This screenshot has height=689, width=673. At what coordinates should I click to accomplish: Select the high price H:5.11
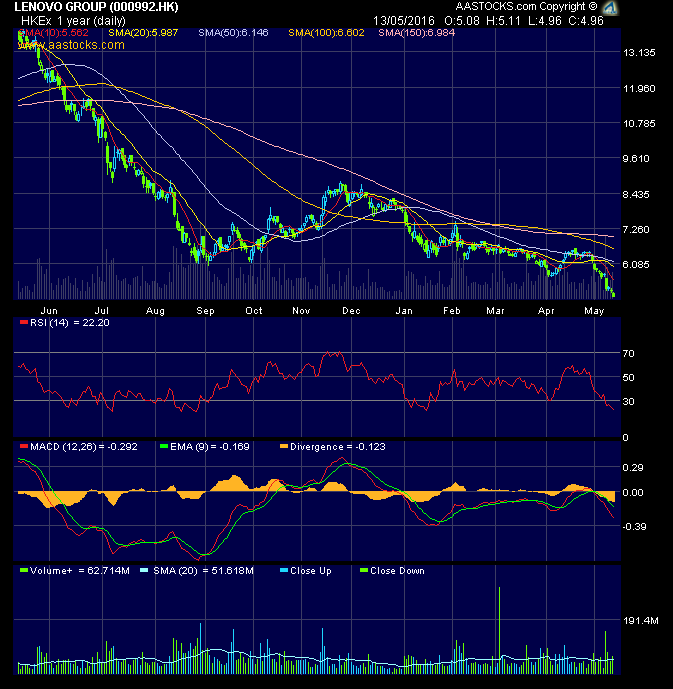(x=503, y=21)
